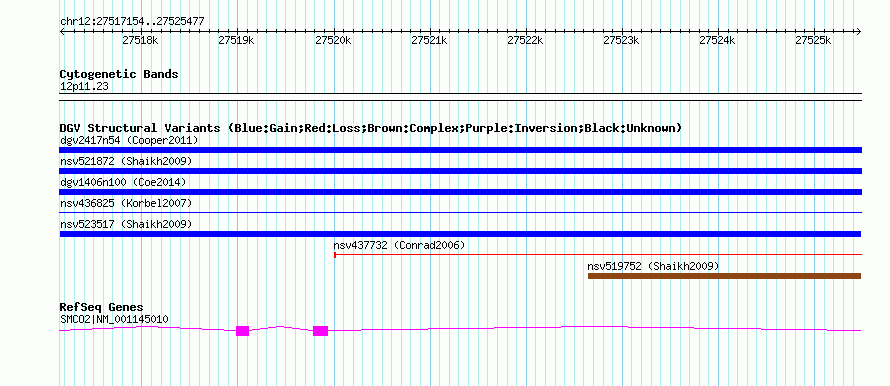Screen dimensions: 890x386
Task: Click the SMCO2|NM_001145010 gene label
Action: point(114,320)
